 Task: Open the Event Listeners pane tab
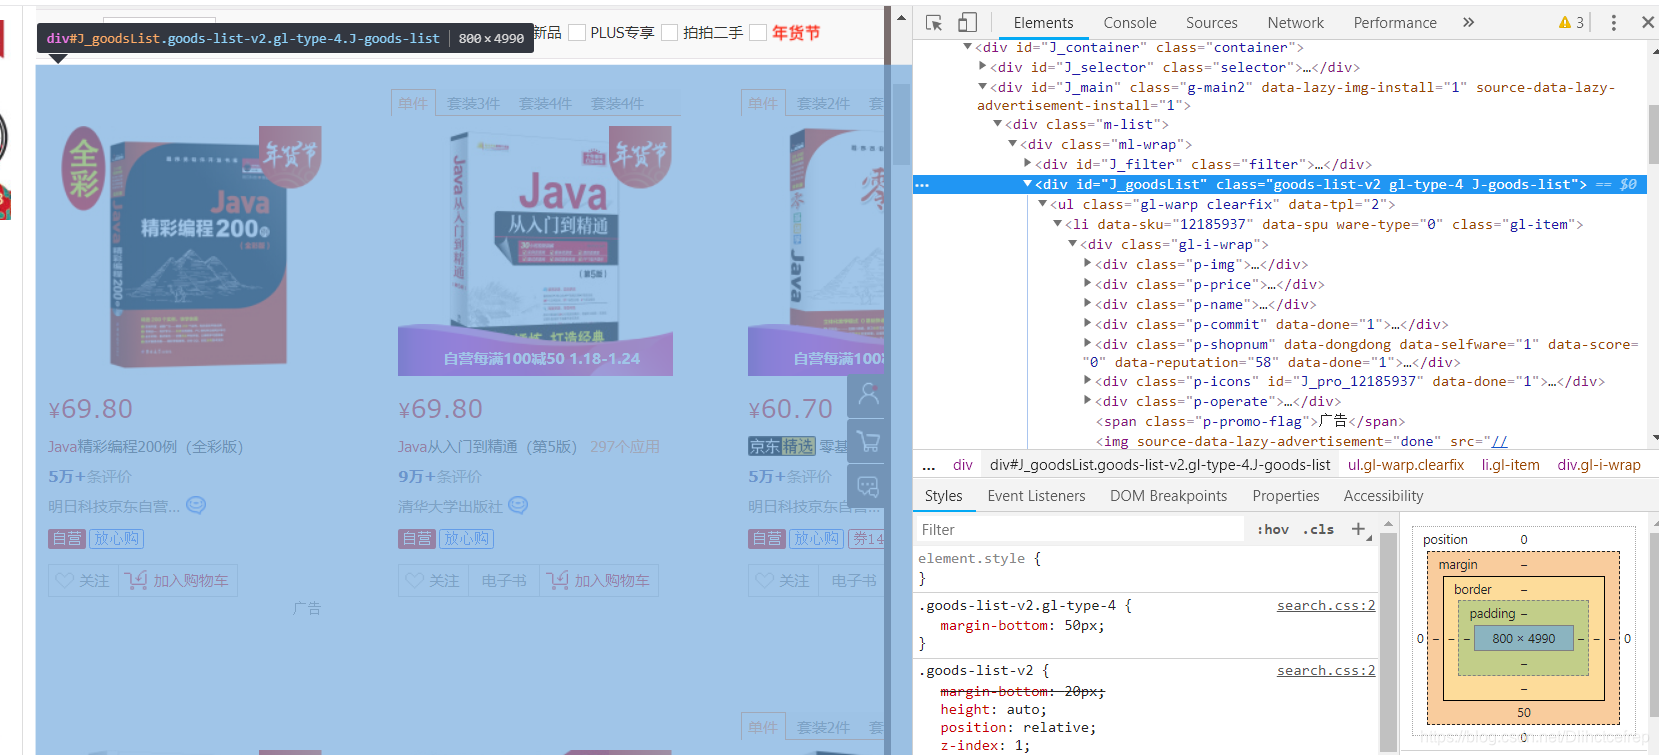coord(1036,496)
